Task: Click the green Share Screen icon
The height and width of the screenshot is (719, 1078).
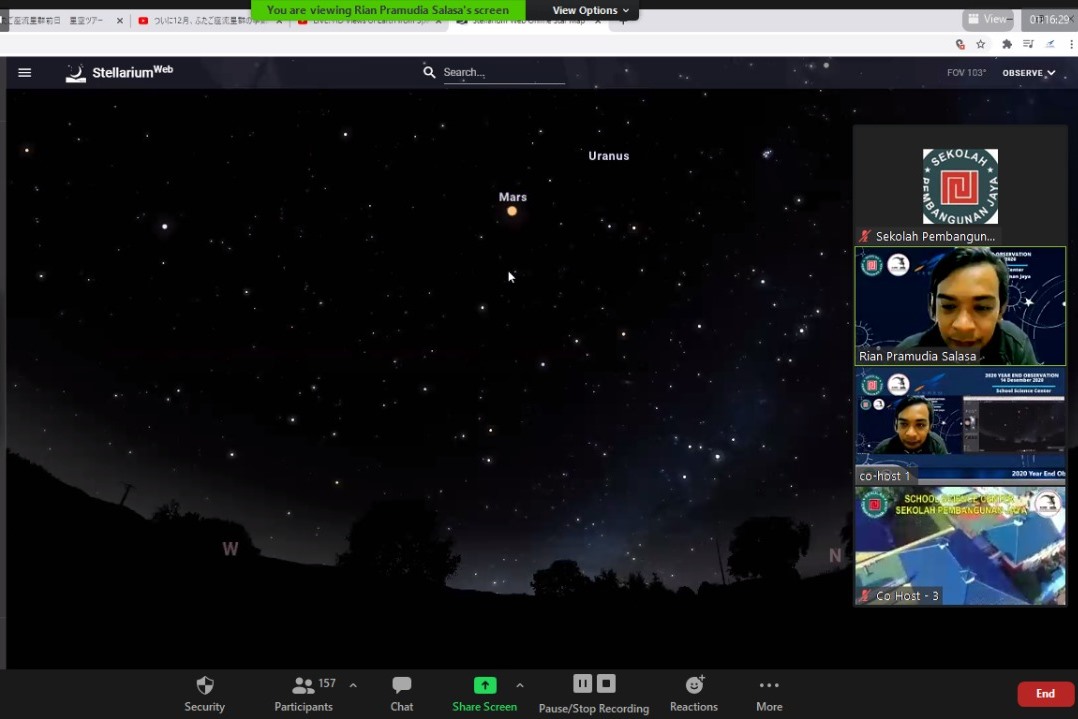Action: (484, 685)
